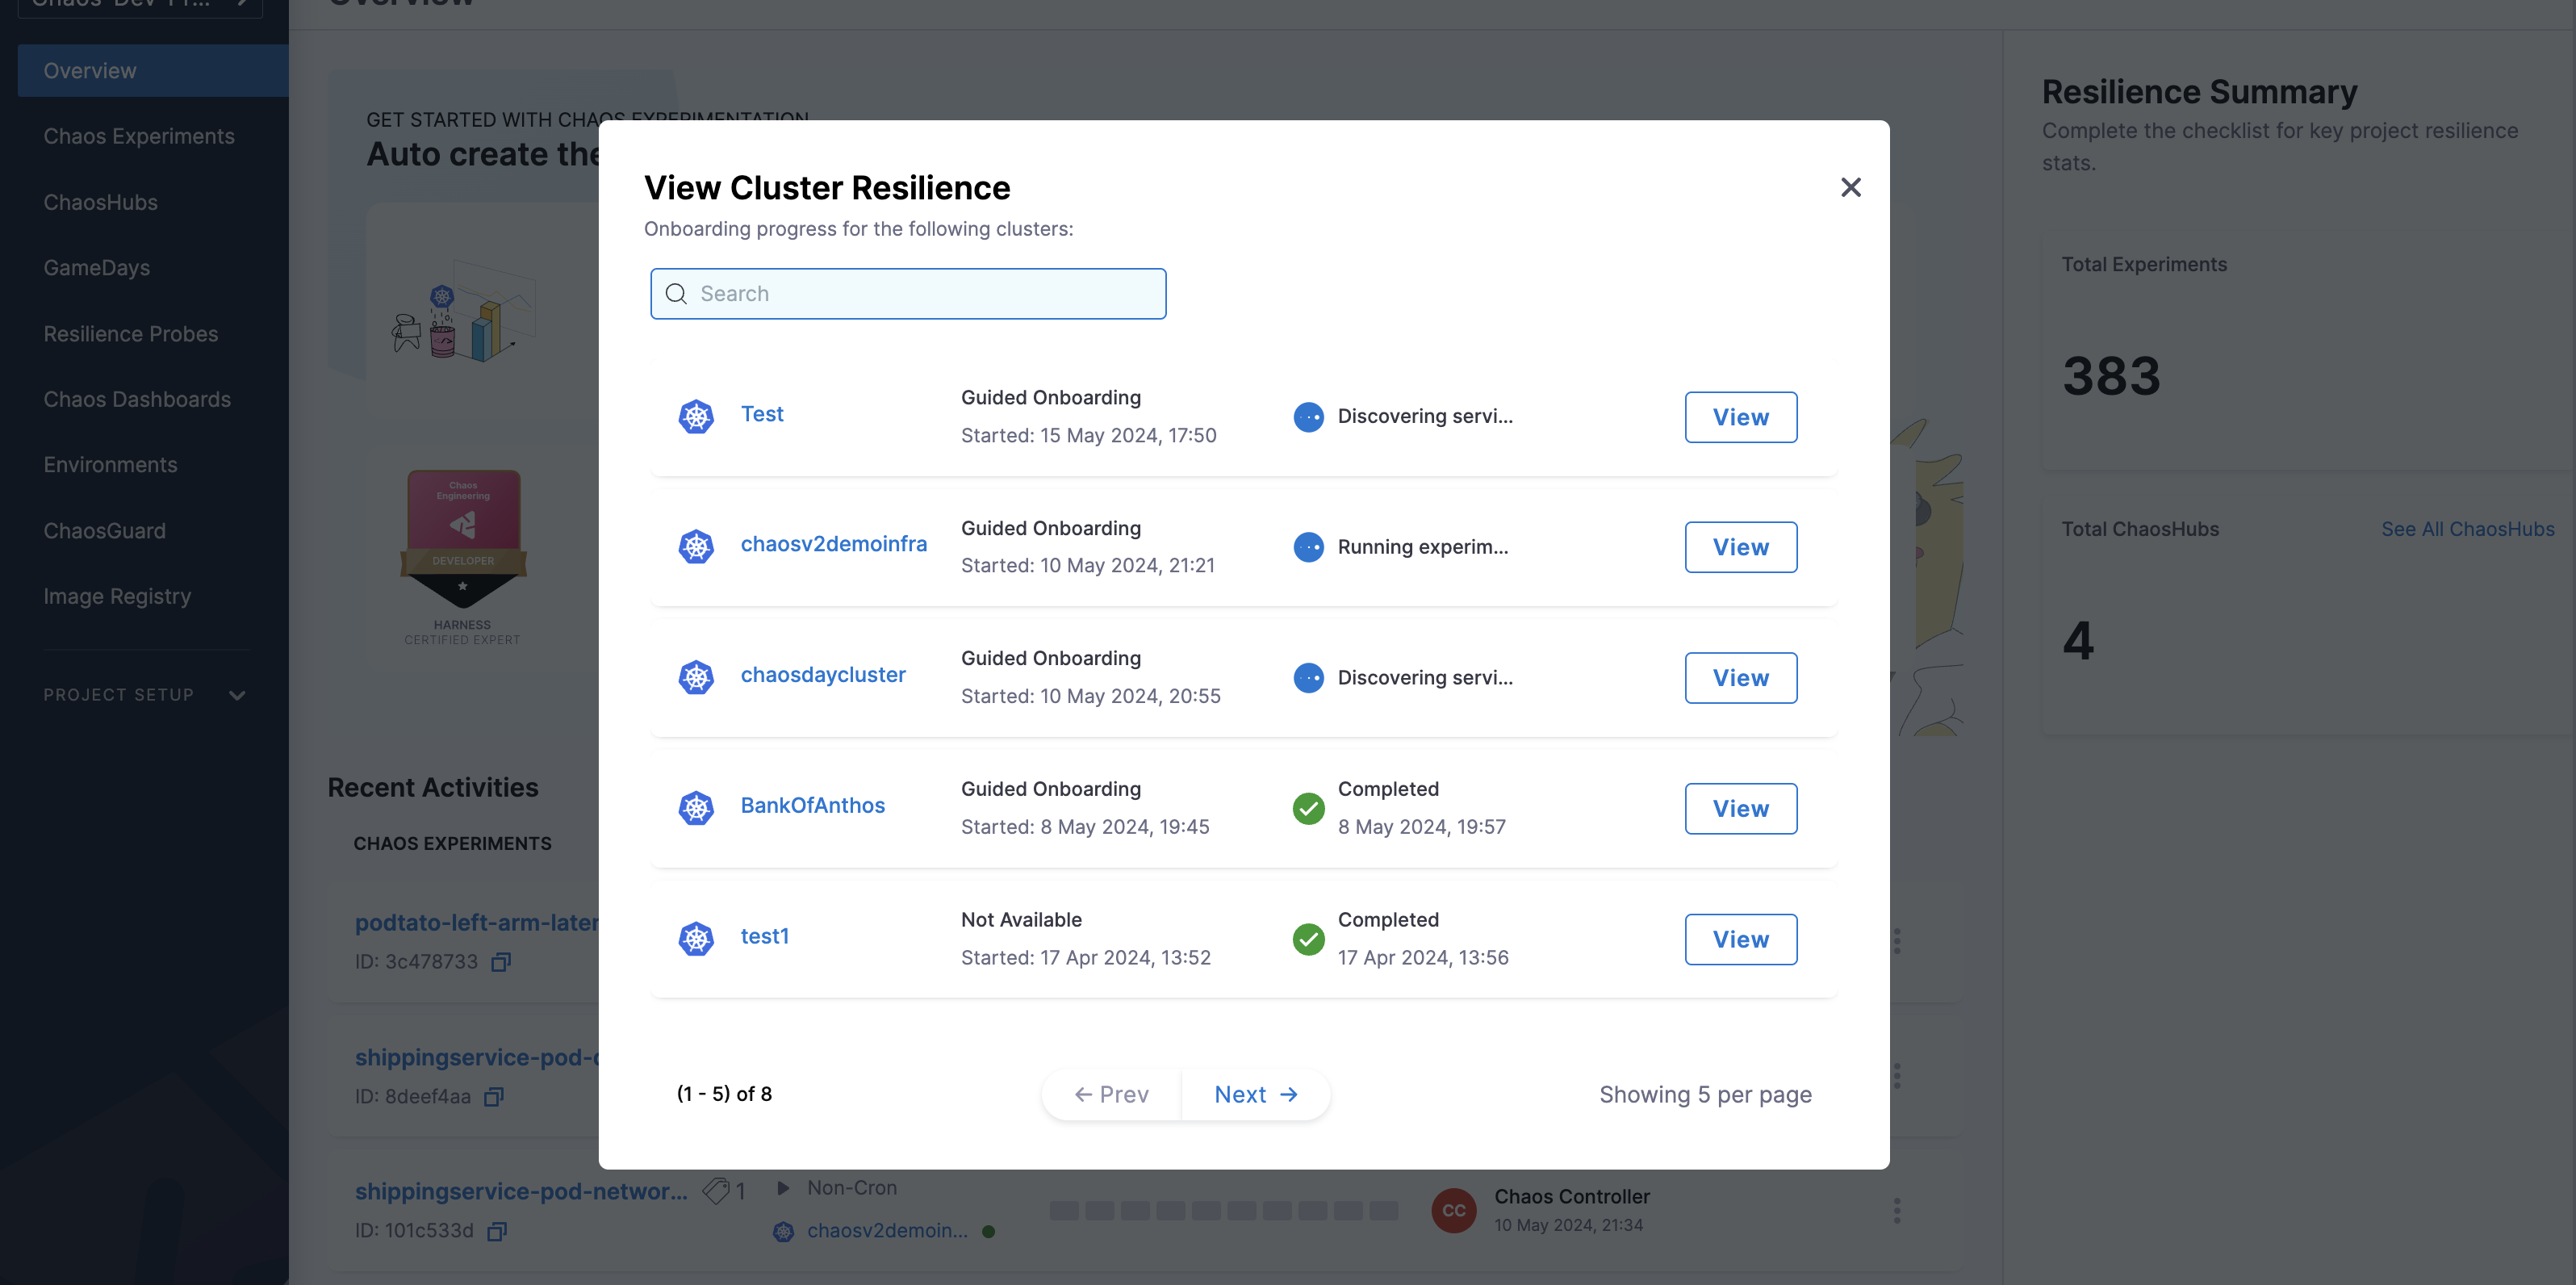Screen dimensions: 2576x1285
Task: Click the Harness Certified Expert badge
Action: 462,556
